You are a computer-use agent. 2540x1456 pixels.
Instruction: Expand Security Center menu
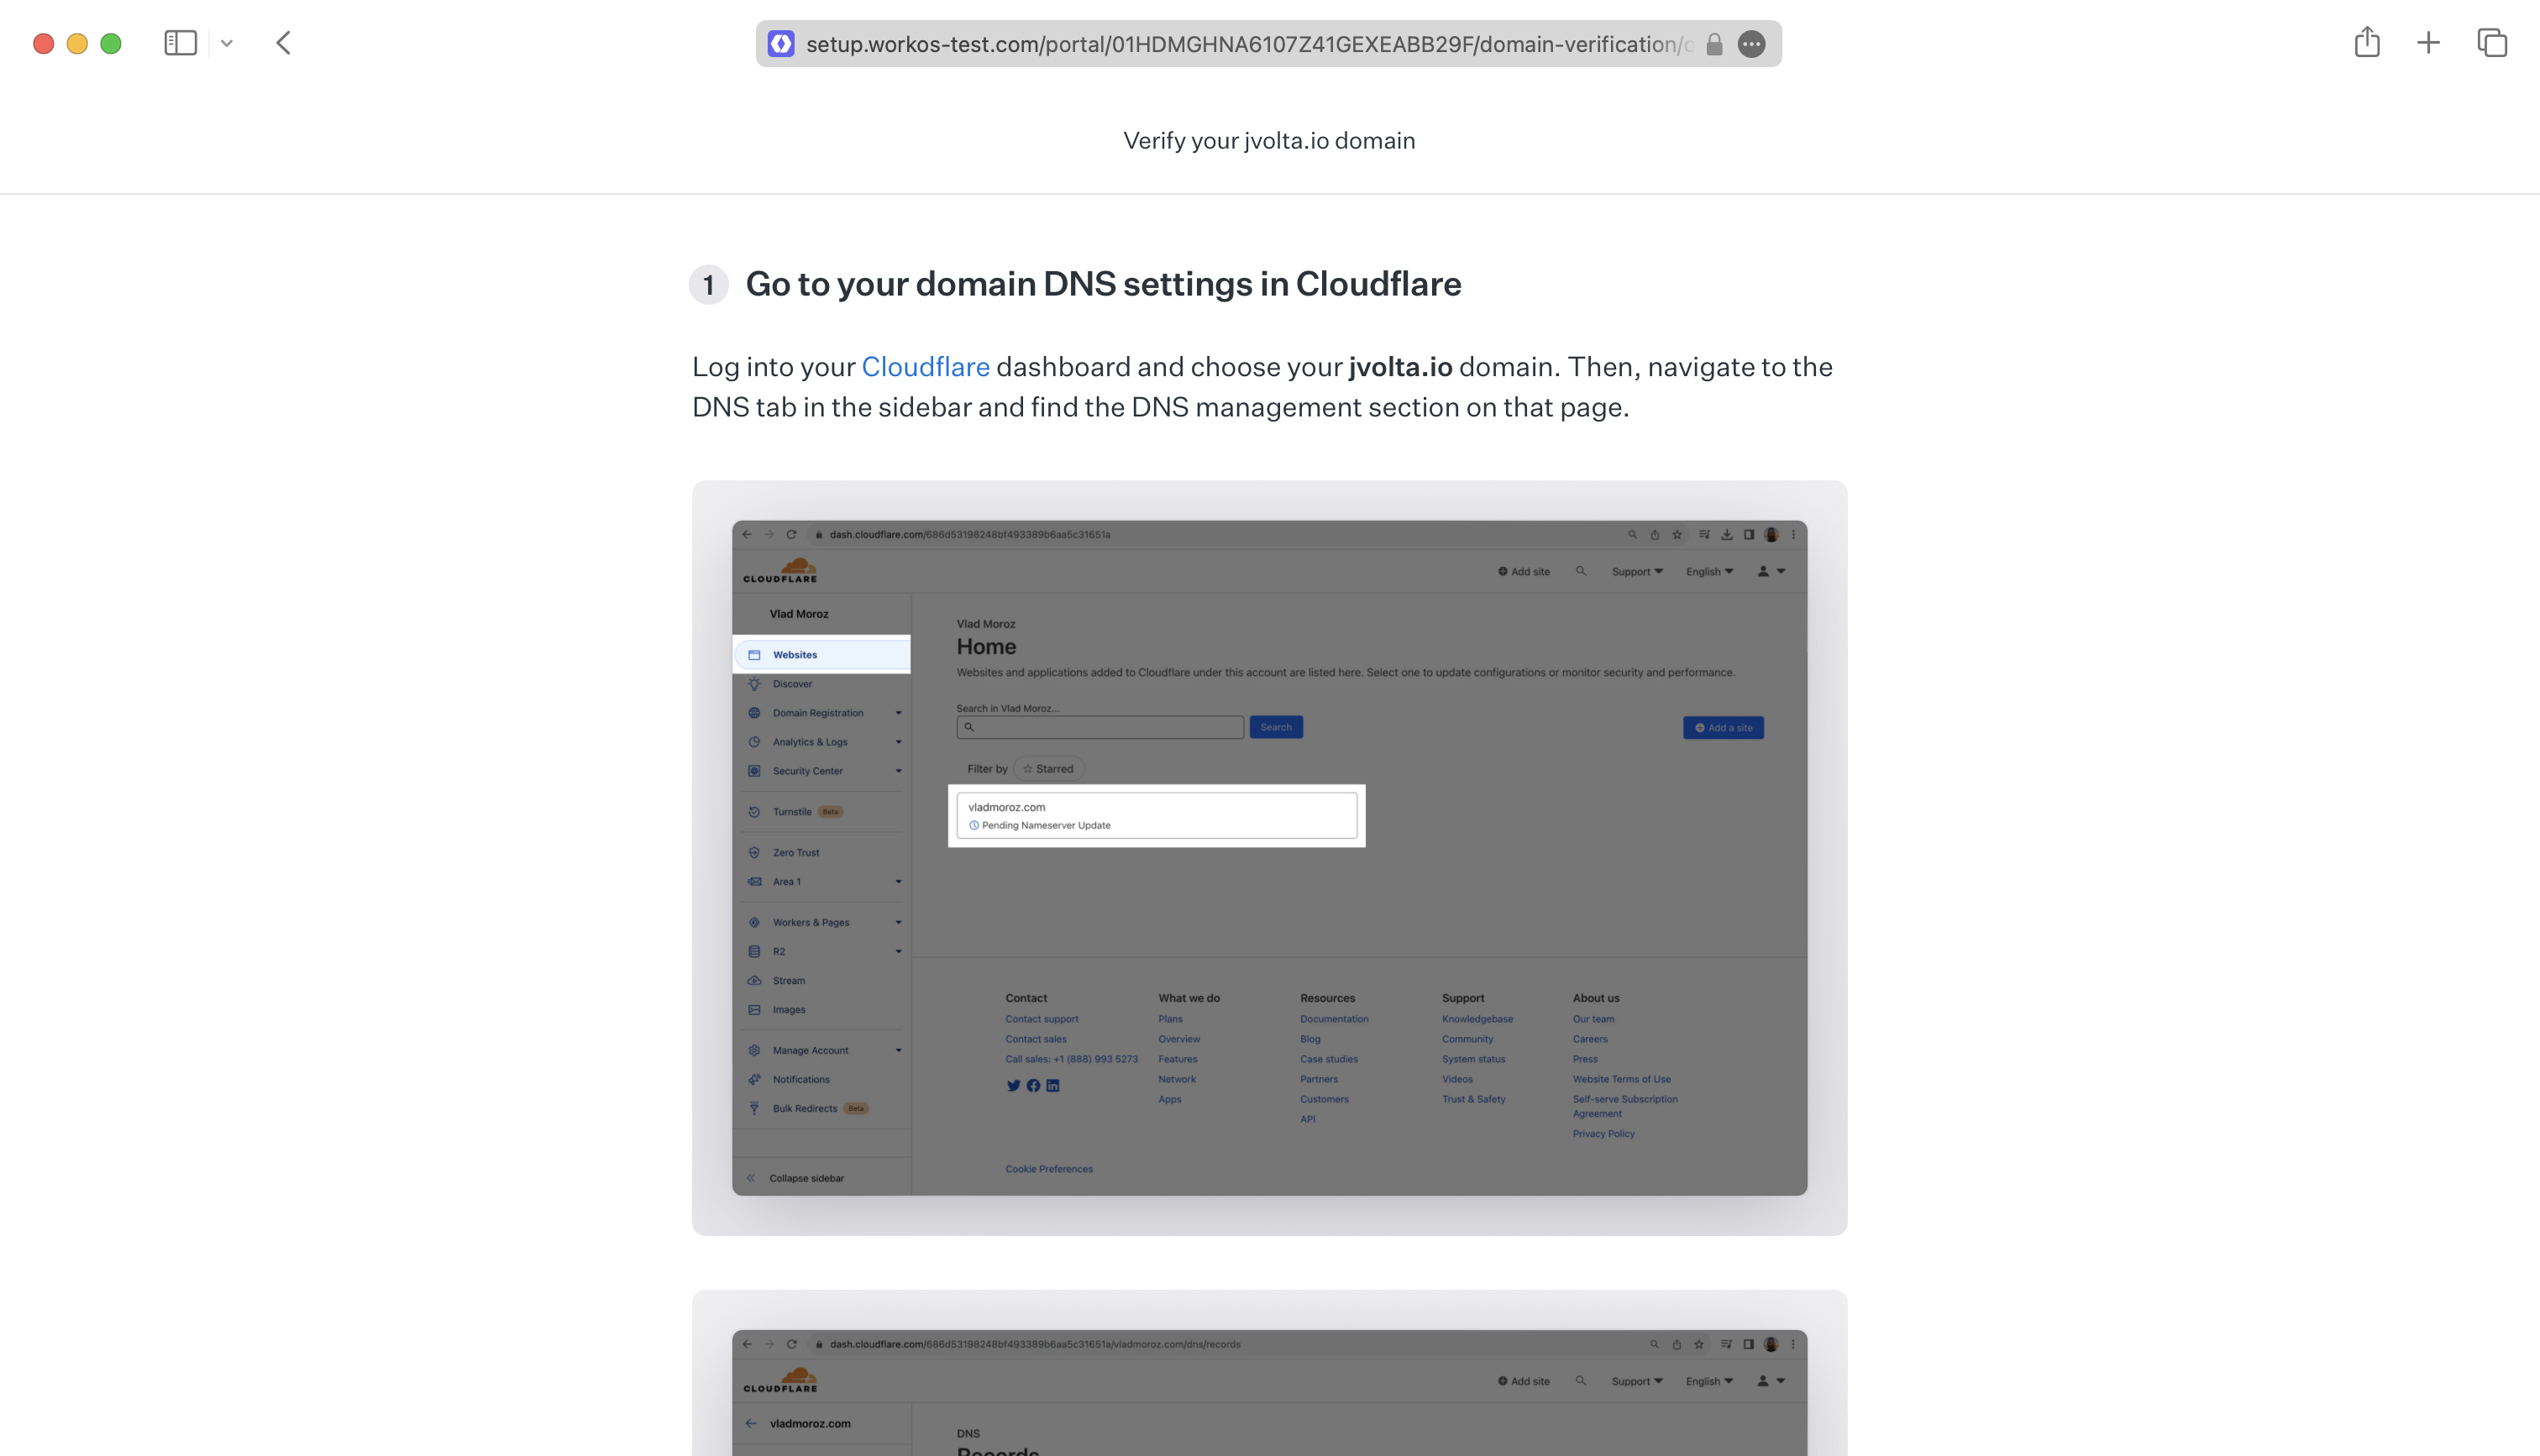pyautogui.click(x=899, y=771)
